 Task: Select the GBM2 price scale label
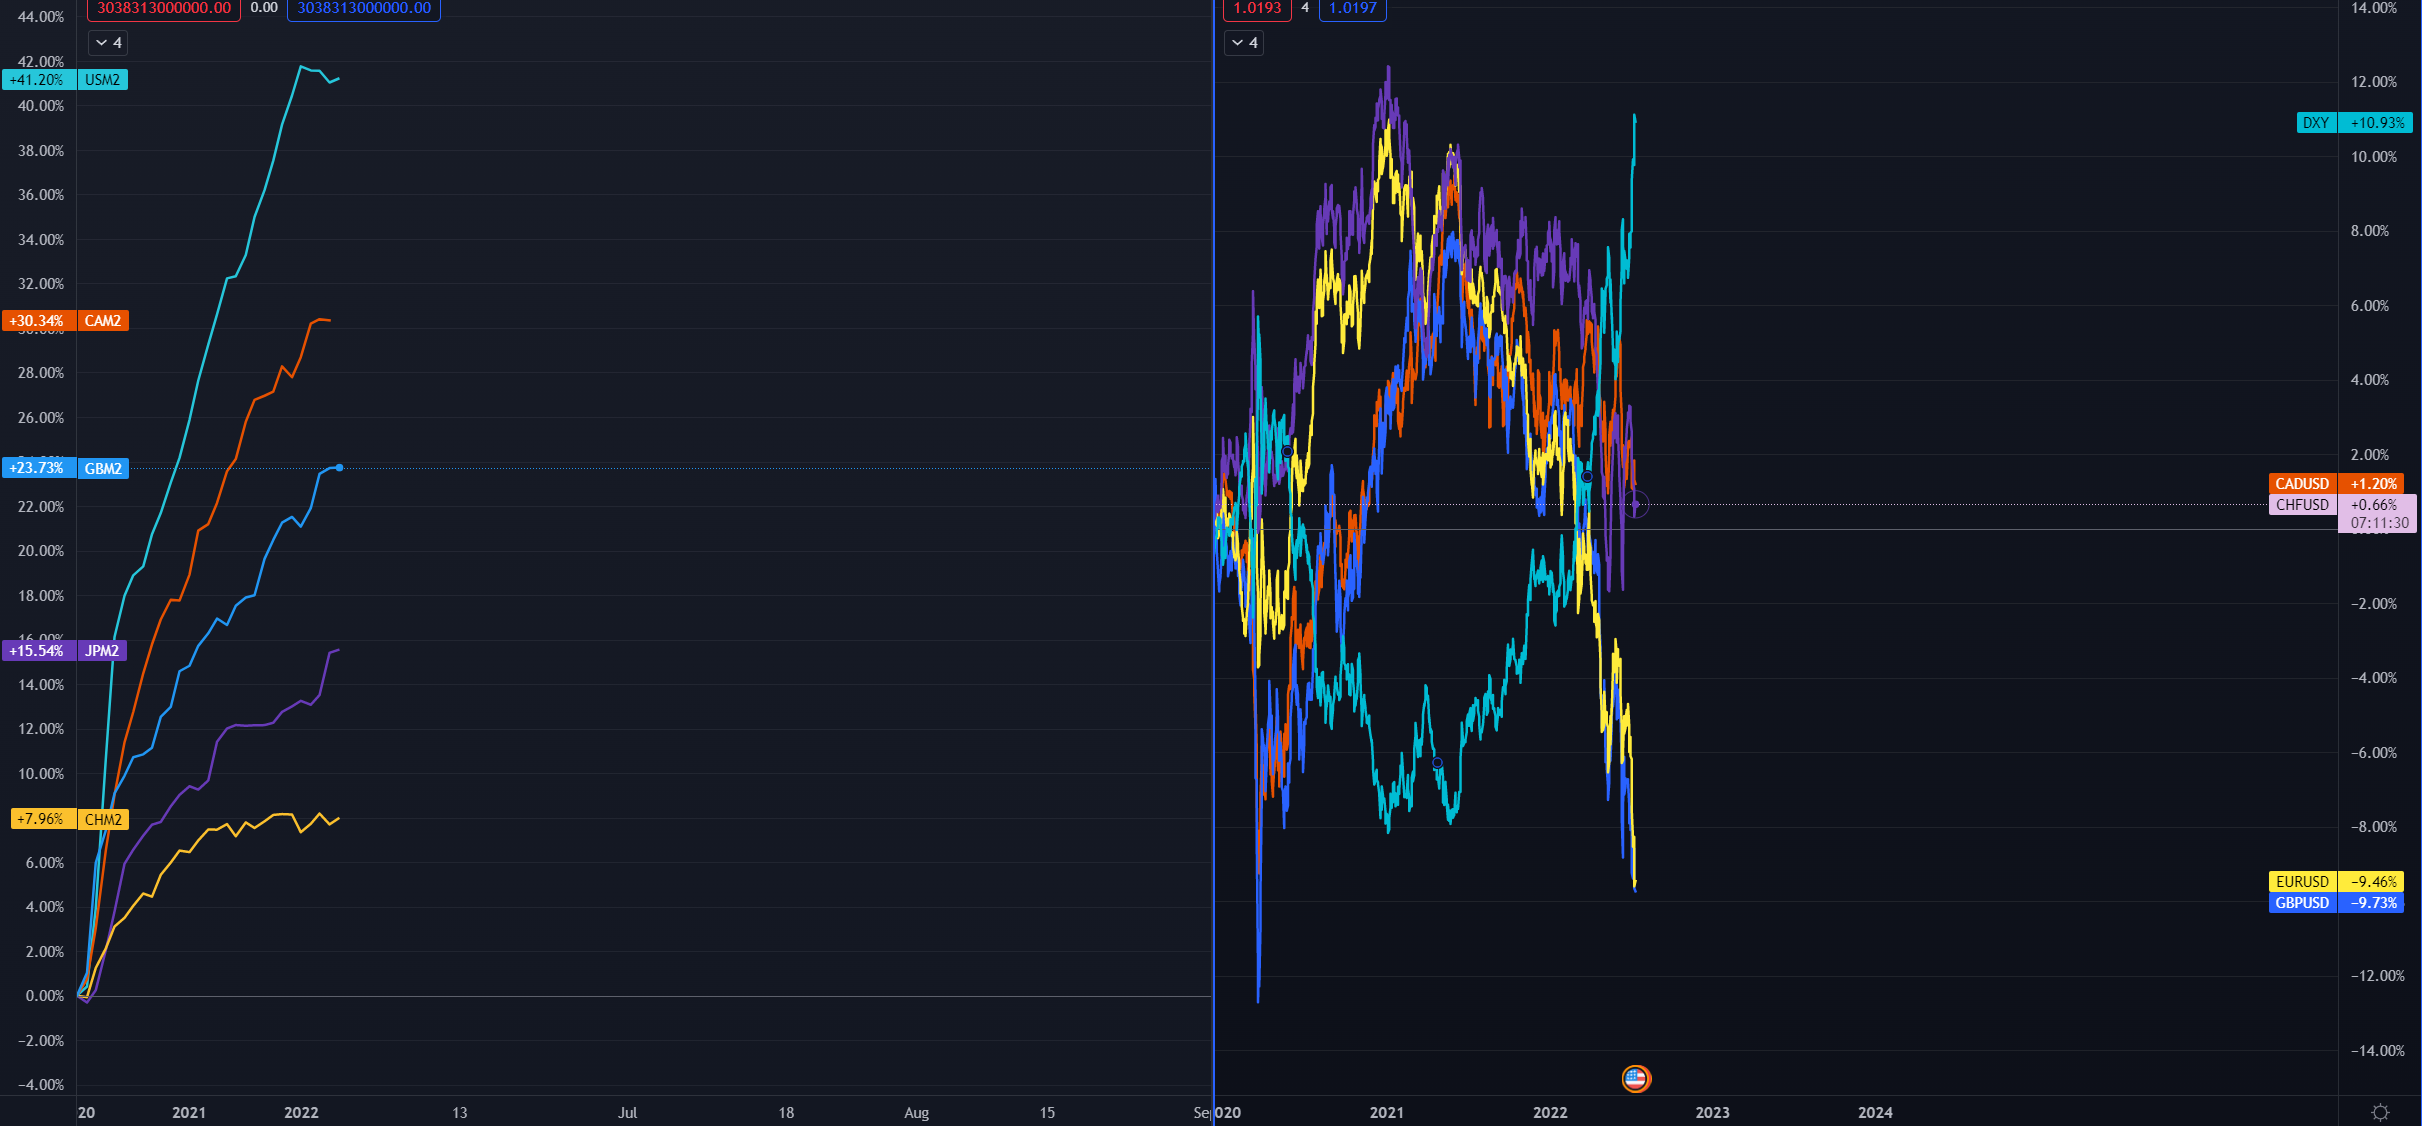click(65, 468)
